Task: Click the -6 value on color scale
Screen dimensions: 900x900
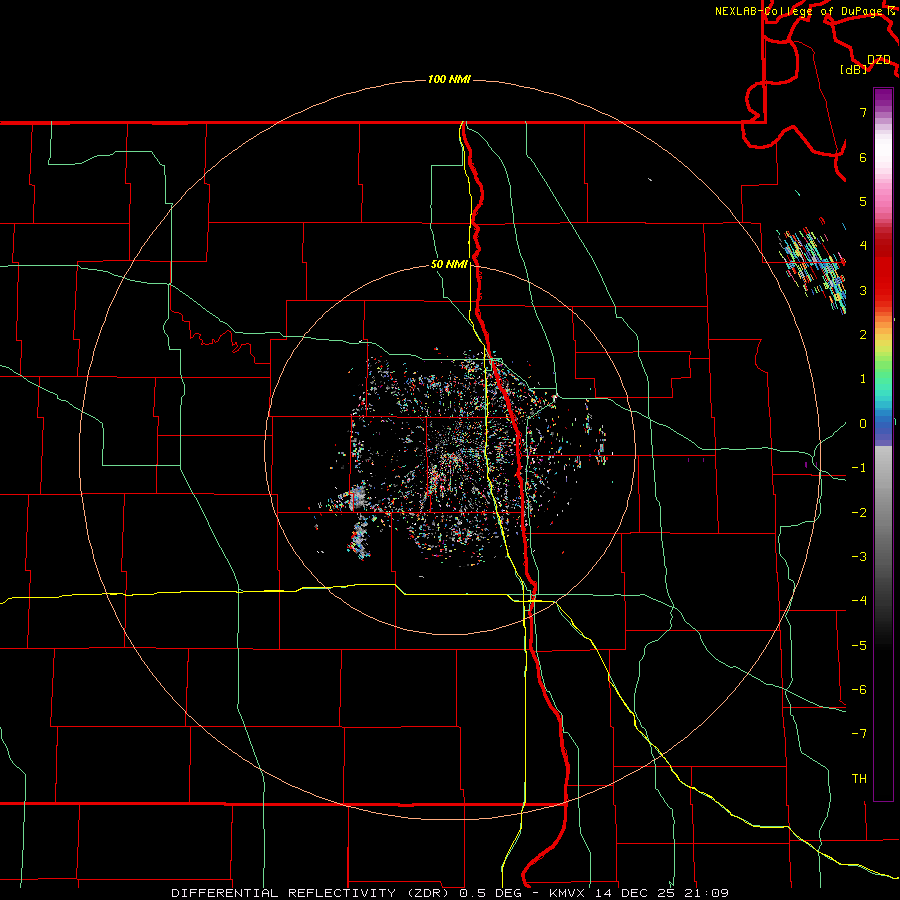Action: pos(859,690)
